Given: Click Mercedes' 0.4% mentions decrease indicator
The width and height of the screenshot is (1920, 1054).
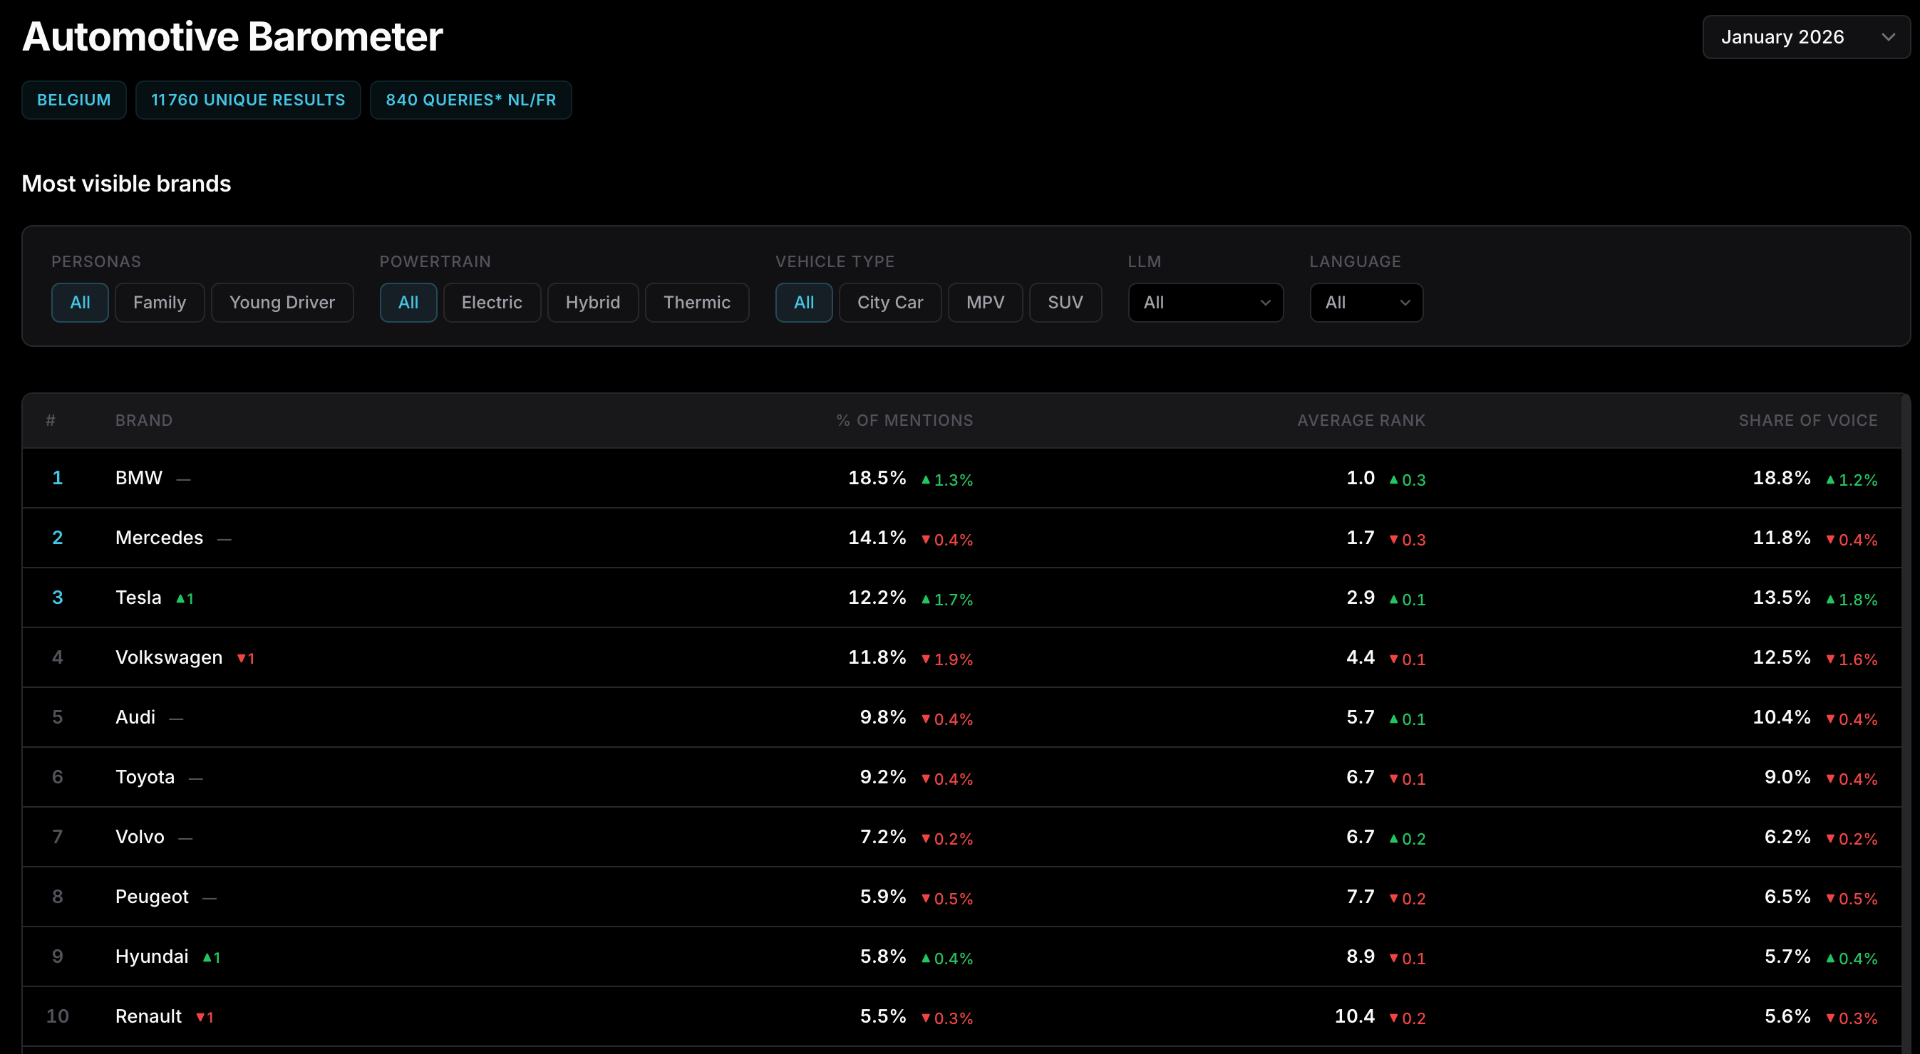Looking at the screenshot, I should click(947, 540).
